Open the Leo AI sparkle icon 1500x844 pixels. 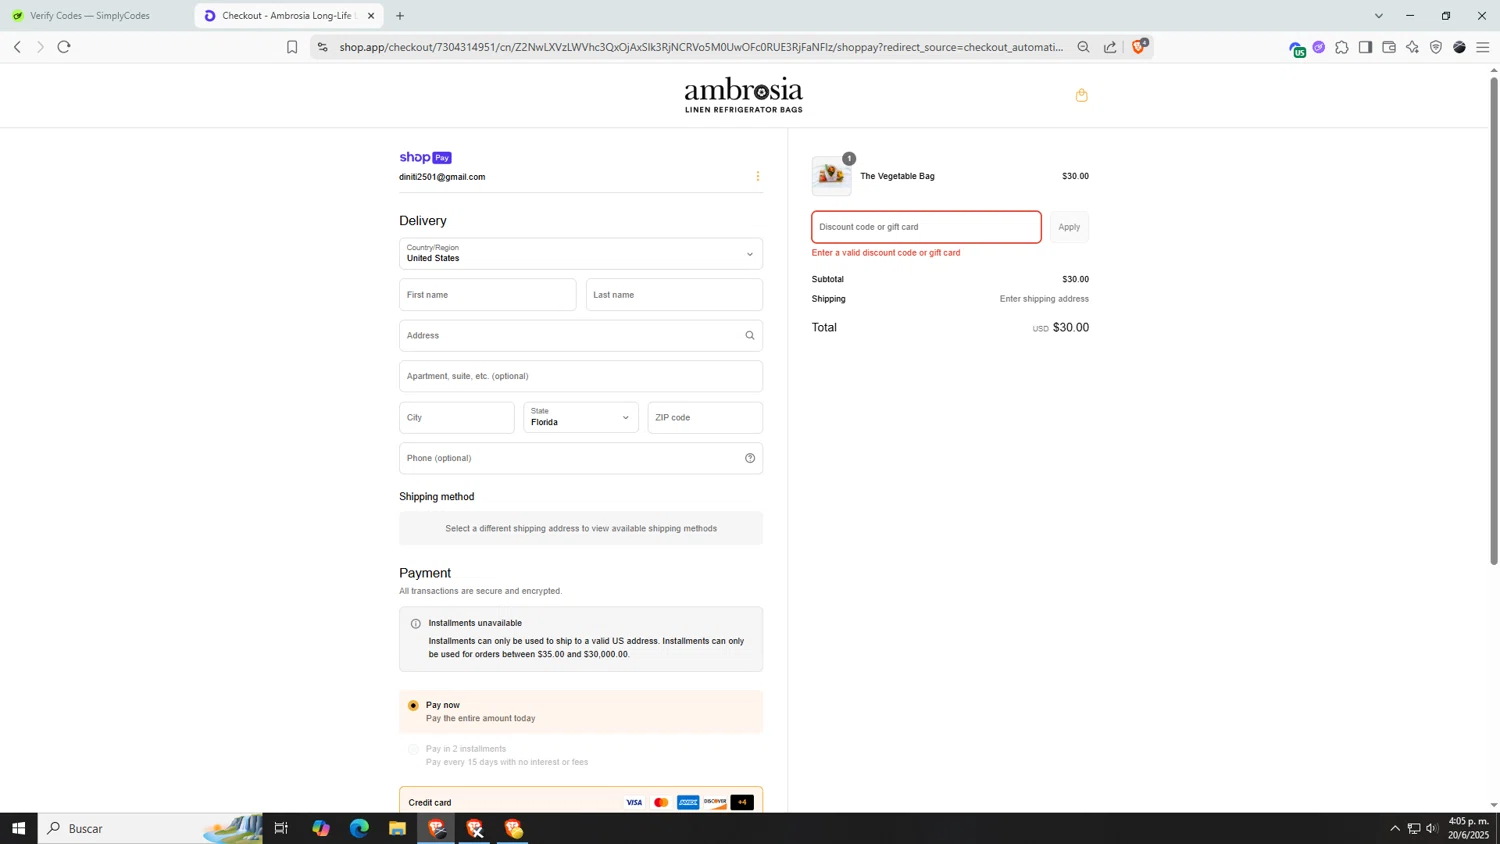point(1412,47)
